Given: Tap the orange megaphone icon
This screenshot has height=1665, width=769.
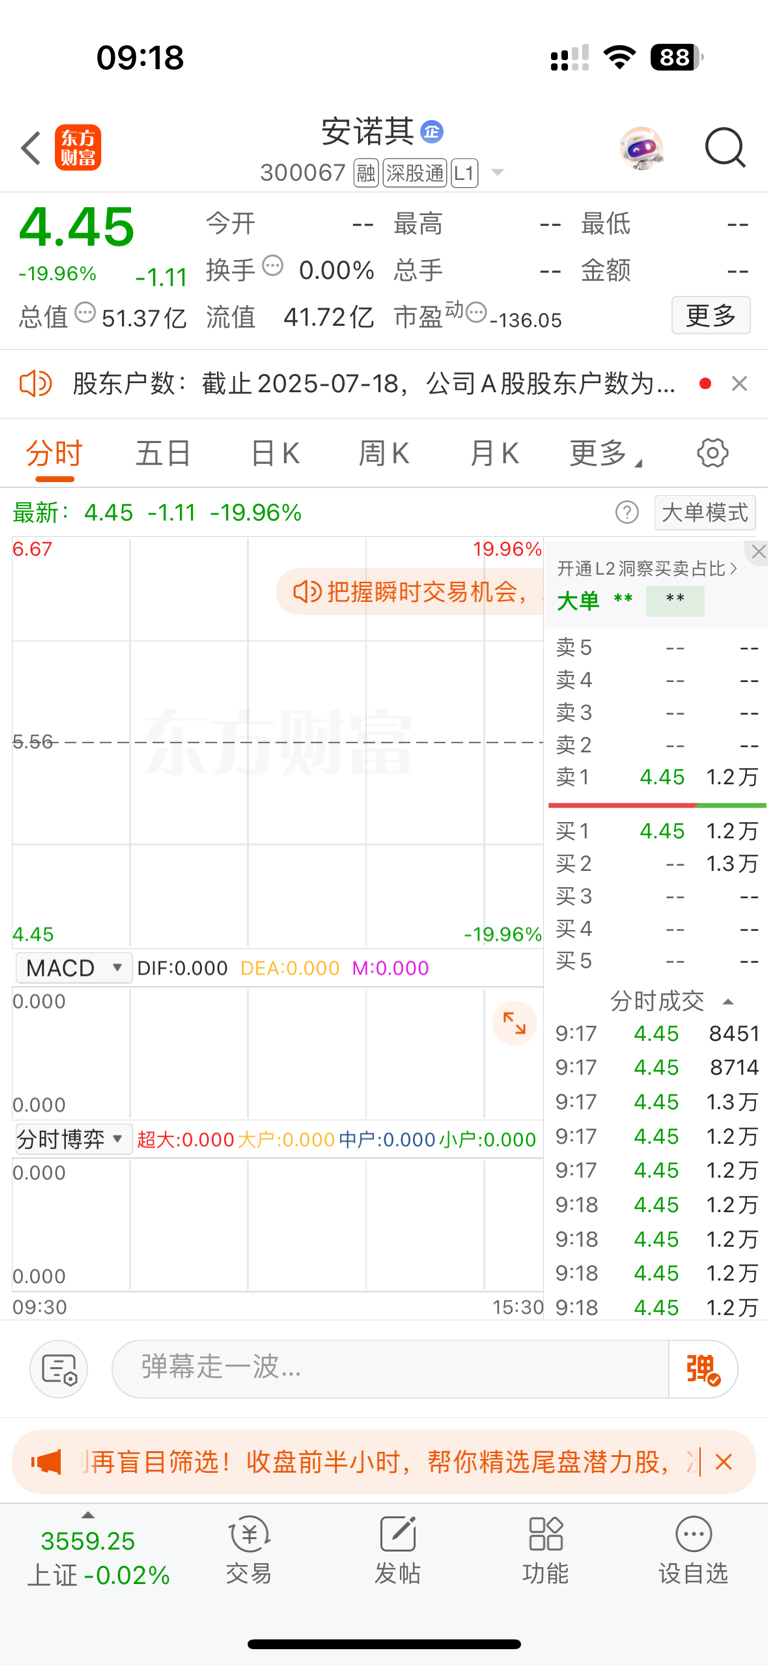Looking at the screenshot, I should point(46,1462).
